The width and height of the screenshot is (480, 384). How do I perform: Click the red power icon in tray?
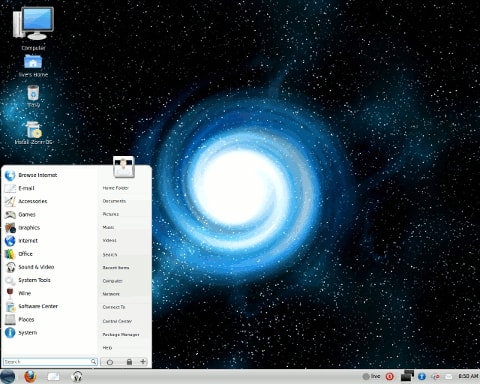(389, 377)
